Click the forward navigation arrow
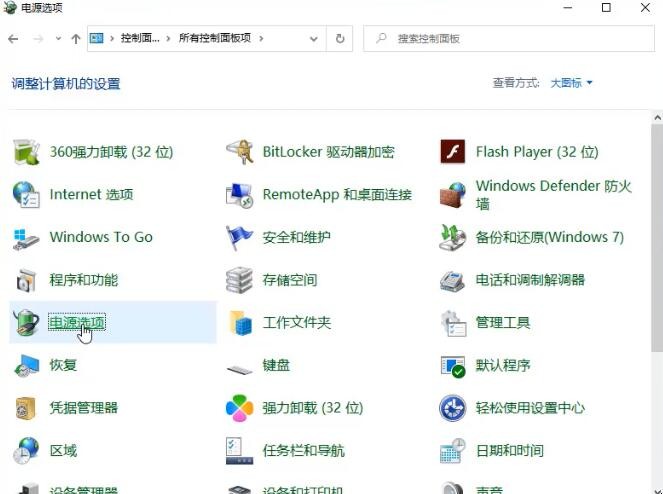 (38, 39)
